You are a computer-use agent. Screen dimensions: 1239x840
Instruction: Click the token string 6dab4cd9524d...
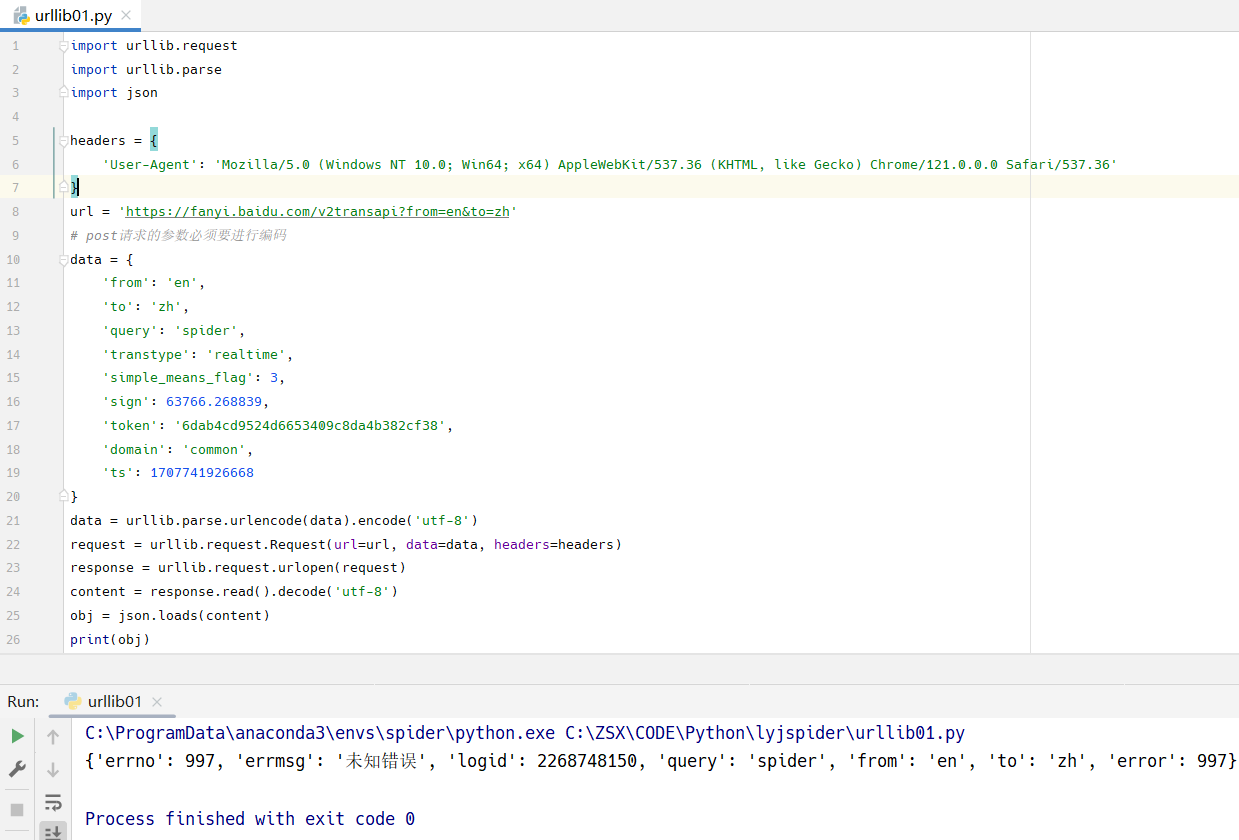(310, 426)
